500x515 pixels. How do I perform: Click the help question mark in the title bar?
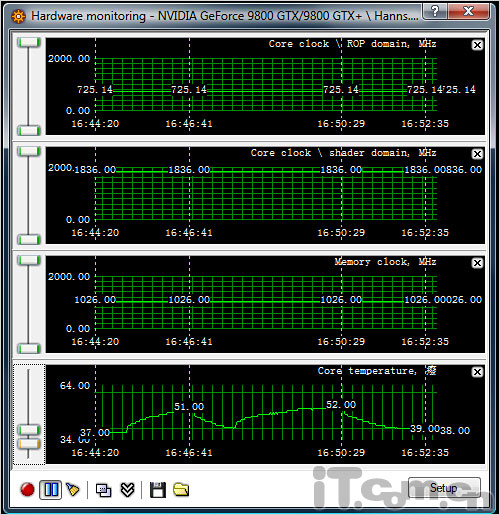[435, 11]
